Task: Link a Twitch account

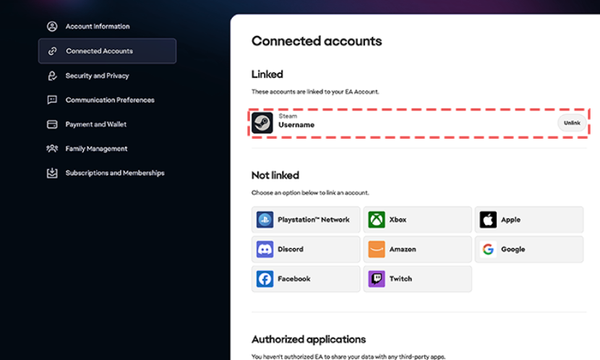Action: click(x=417, y=279)
